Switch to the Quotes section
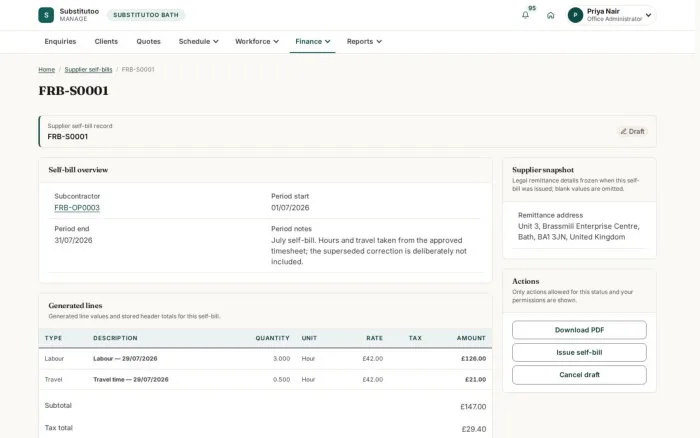Viewport: 700px width, 438px height. pos(148,42)
